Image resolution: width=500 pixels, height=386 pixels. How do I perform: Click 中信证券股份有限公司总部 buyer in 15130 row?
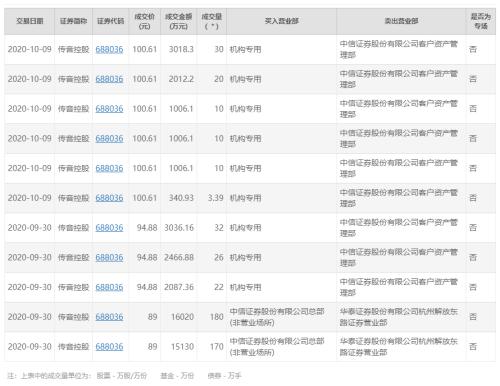point(277,347)
